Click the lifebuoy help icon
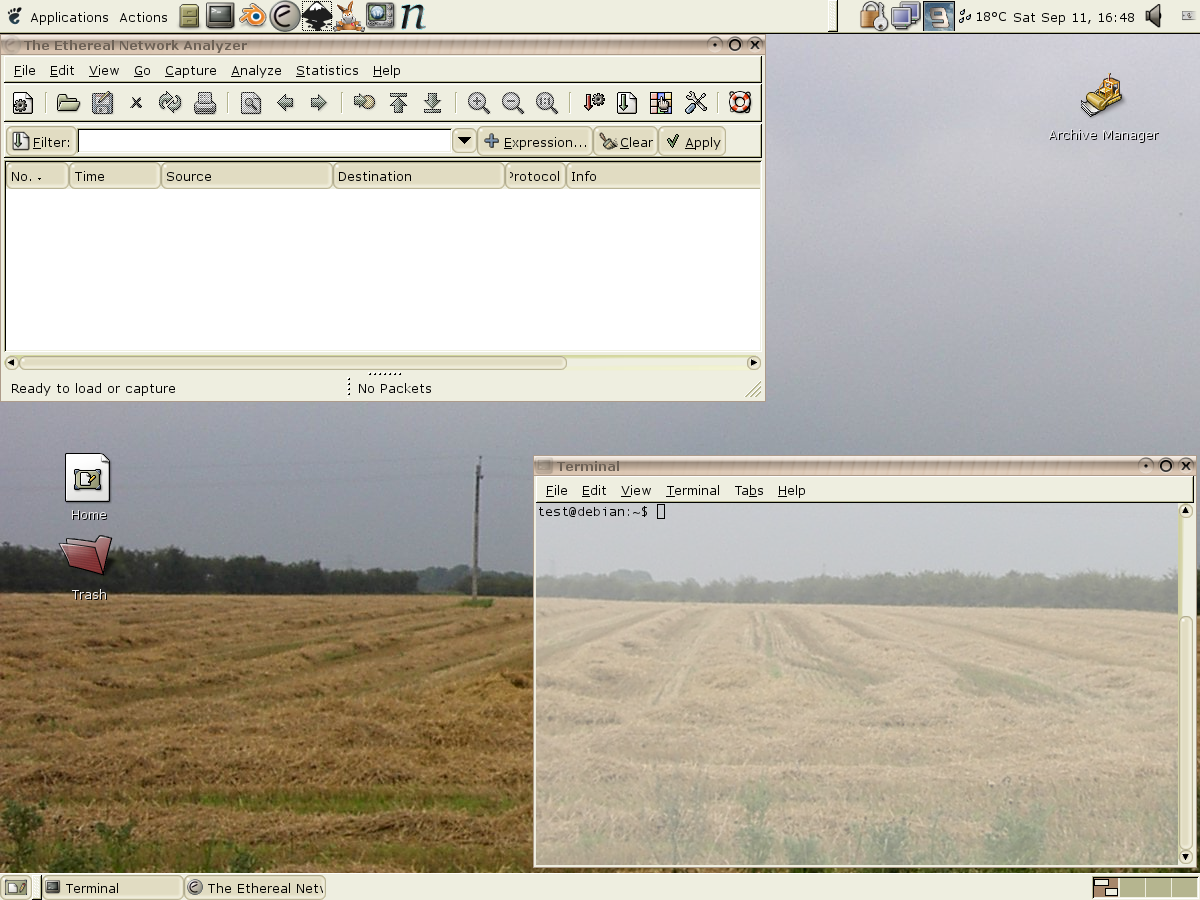 [740, 103]
